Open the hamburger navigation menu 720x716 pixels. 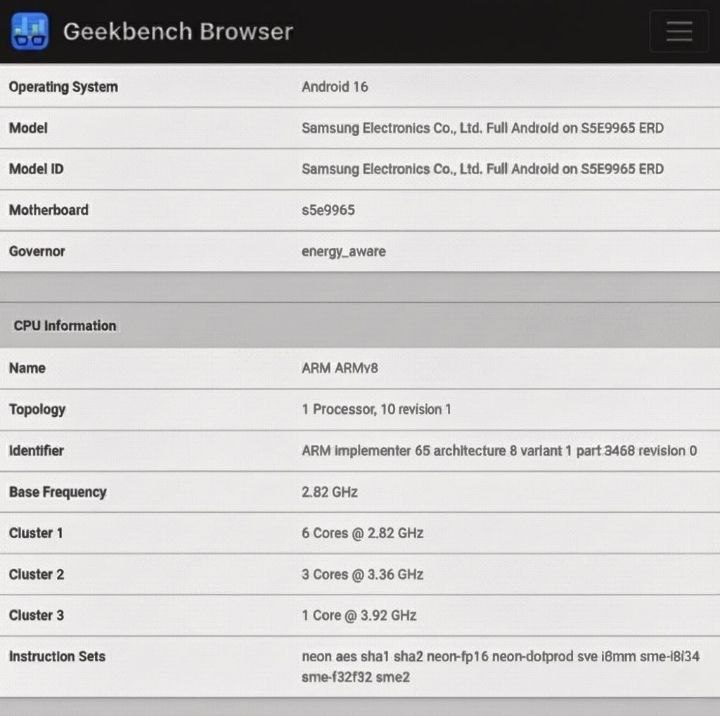(679, 31)
